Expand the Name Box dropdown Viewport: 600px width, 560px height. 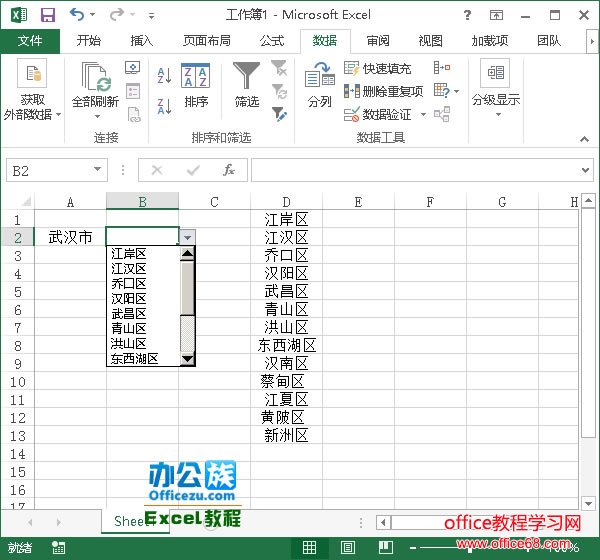(98, 170)
